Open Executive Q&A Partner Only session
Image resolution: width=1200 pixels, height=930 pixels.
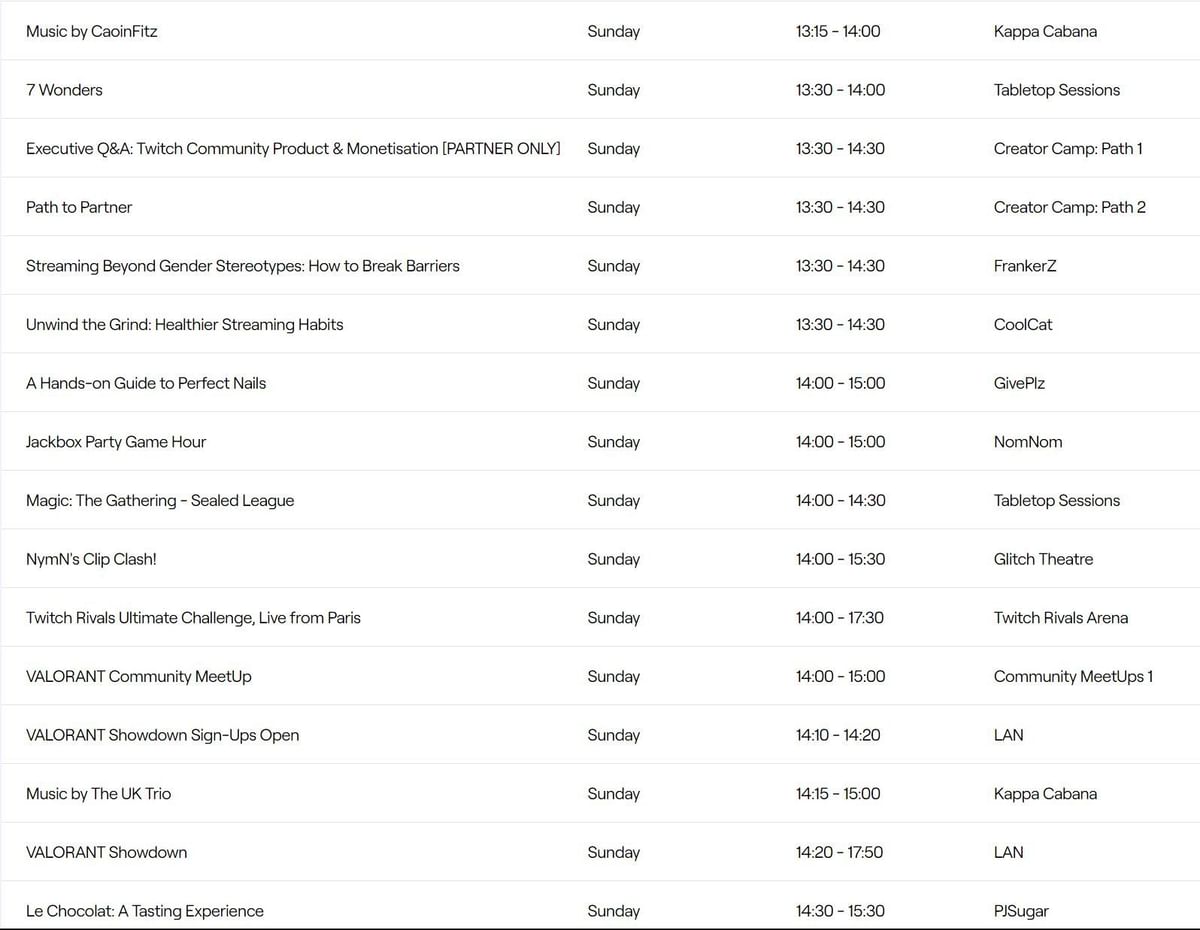coord(293,148)
